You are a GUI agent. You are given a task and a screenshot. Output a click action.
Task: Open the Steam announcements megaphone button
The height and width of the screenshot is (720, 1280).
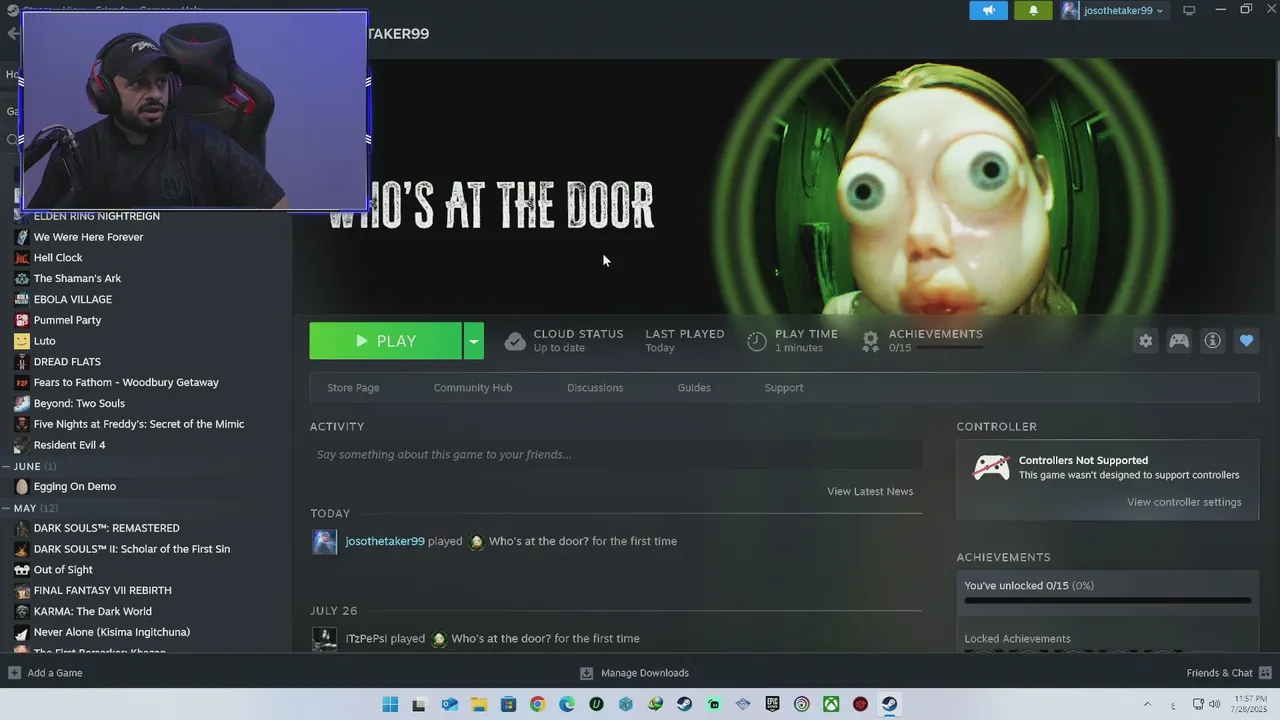click(x=988, y=10)
